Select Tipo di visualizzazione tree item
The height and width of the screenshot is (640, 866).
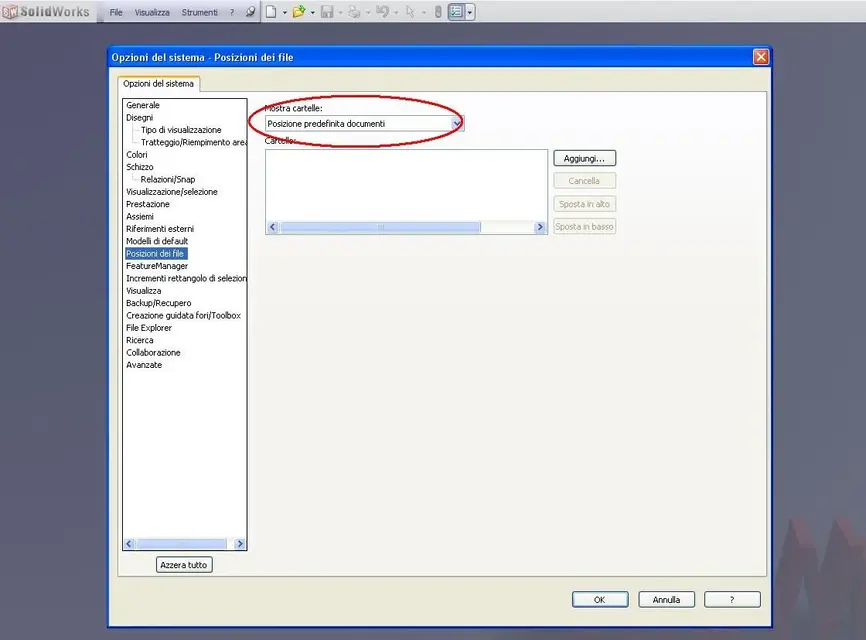click(181, 130)
